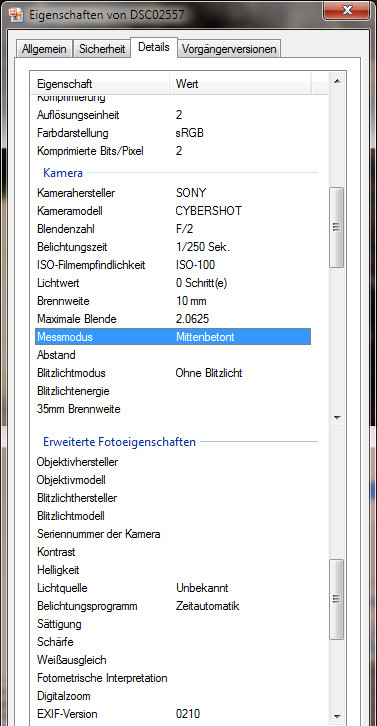Select the Objektivmodell row

click(x=173, y=480)
